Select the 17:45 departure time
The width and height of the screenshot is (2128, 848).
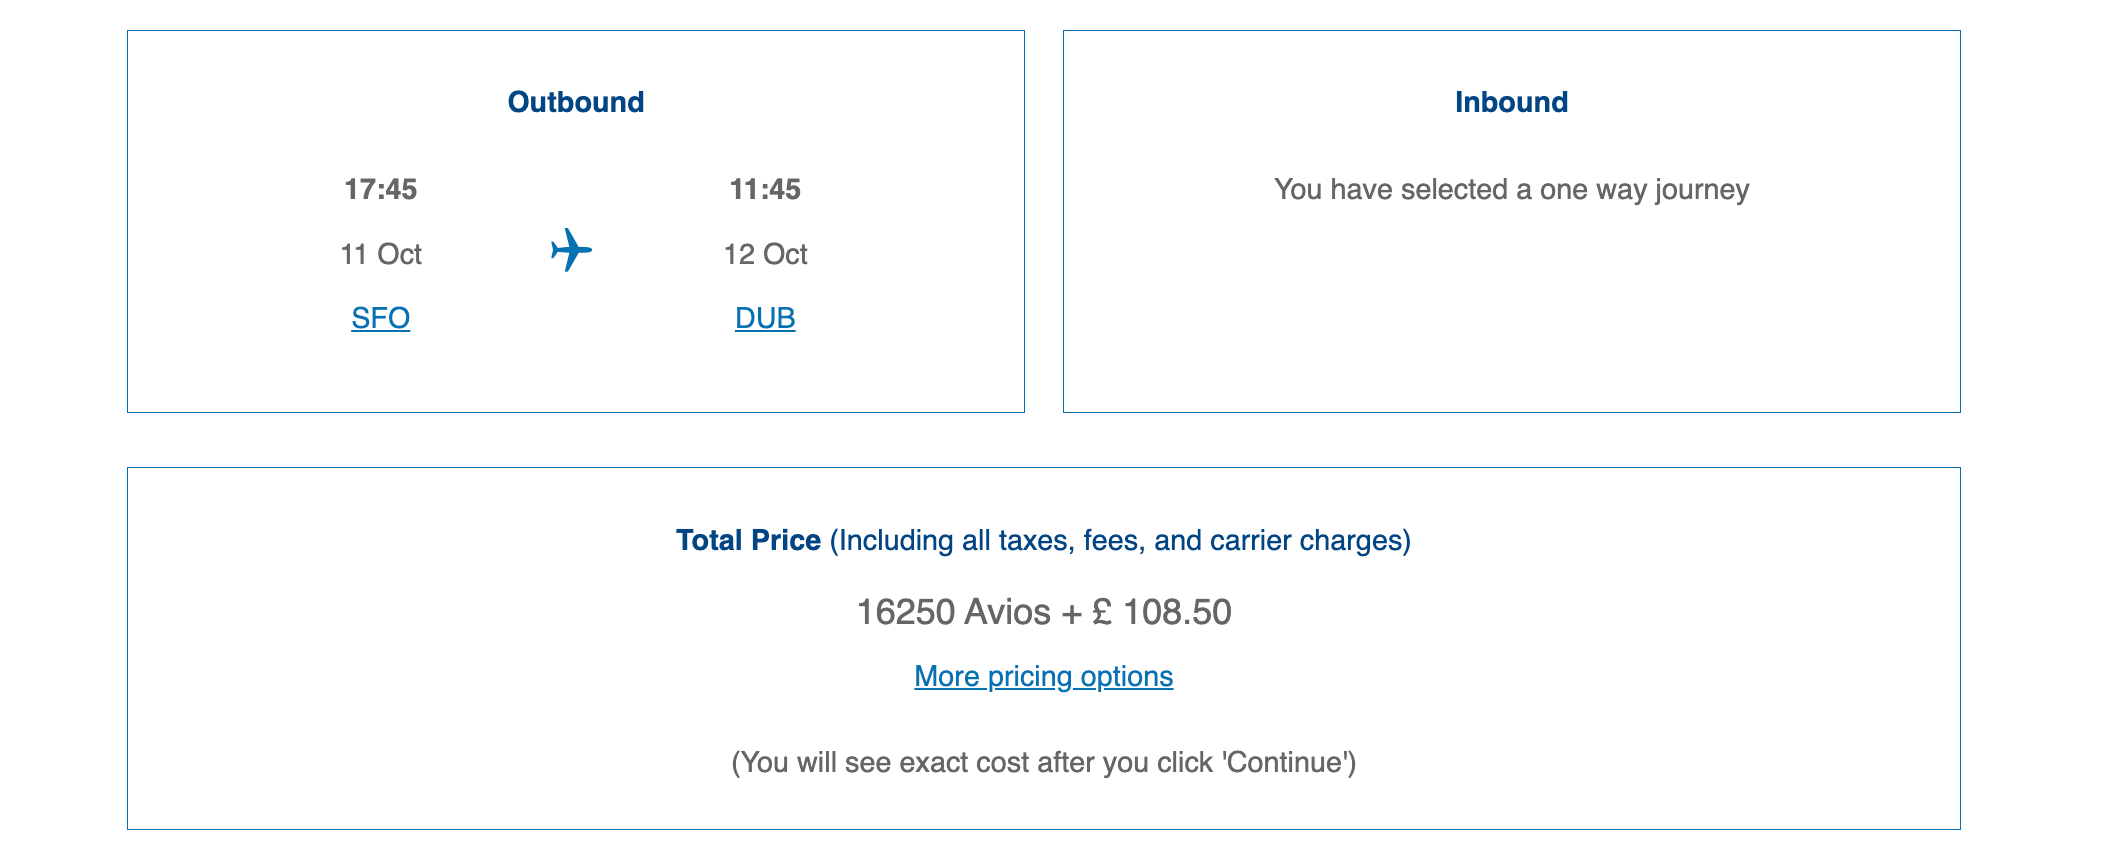coord(381,189)
